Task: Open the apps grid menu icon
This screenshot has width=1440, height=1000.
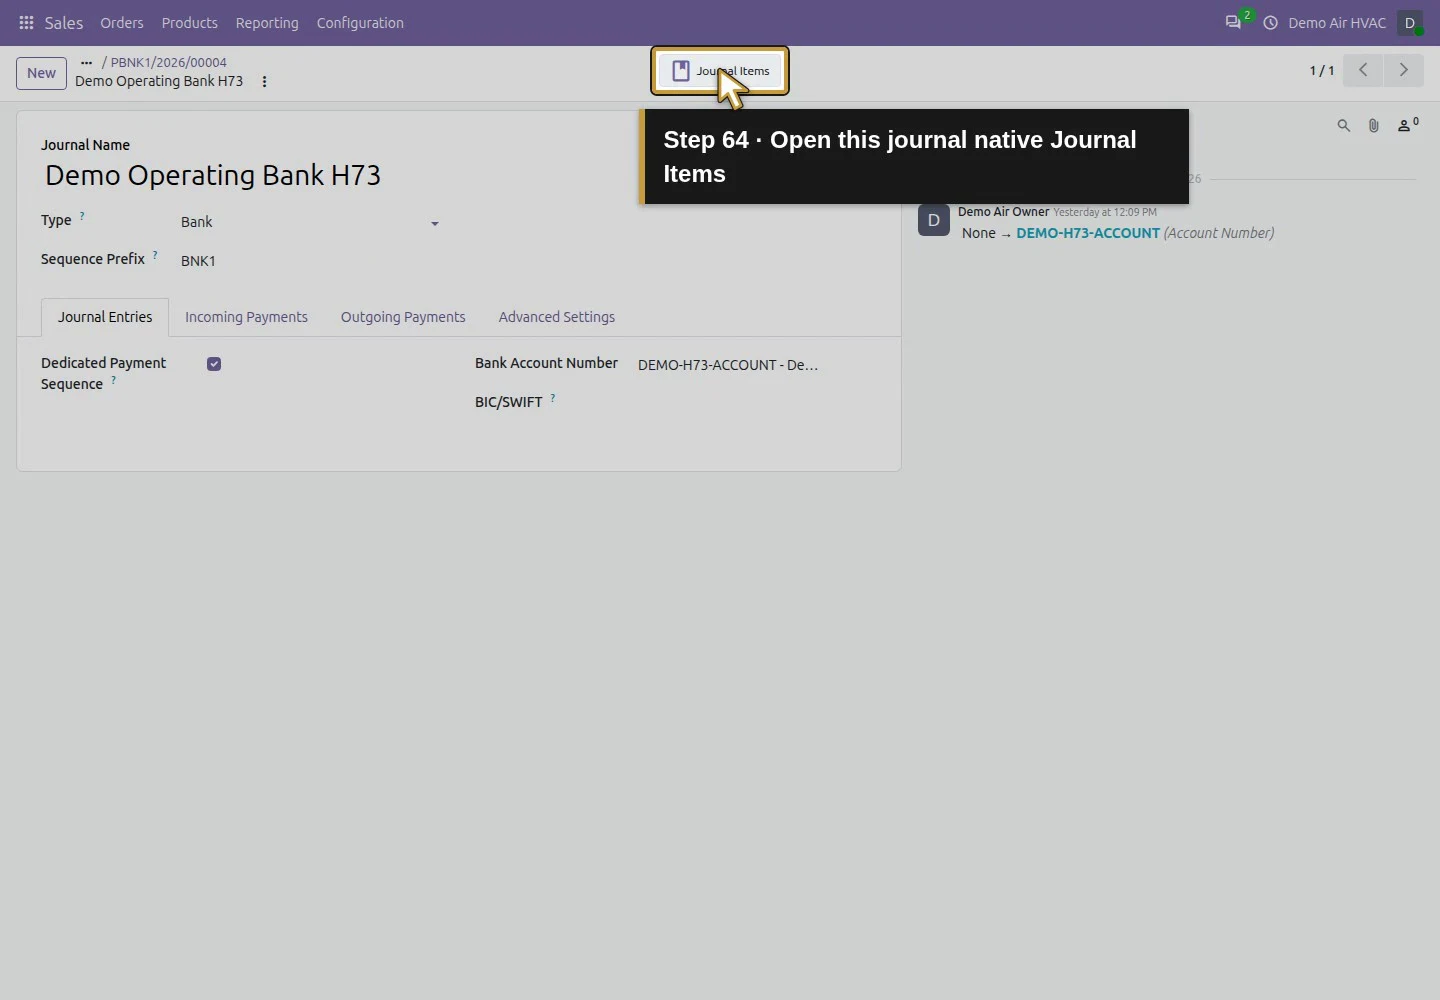Action: point(27,23)
